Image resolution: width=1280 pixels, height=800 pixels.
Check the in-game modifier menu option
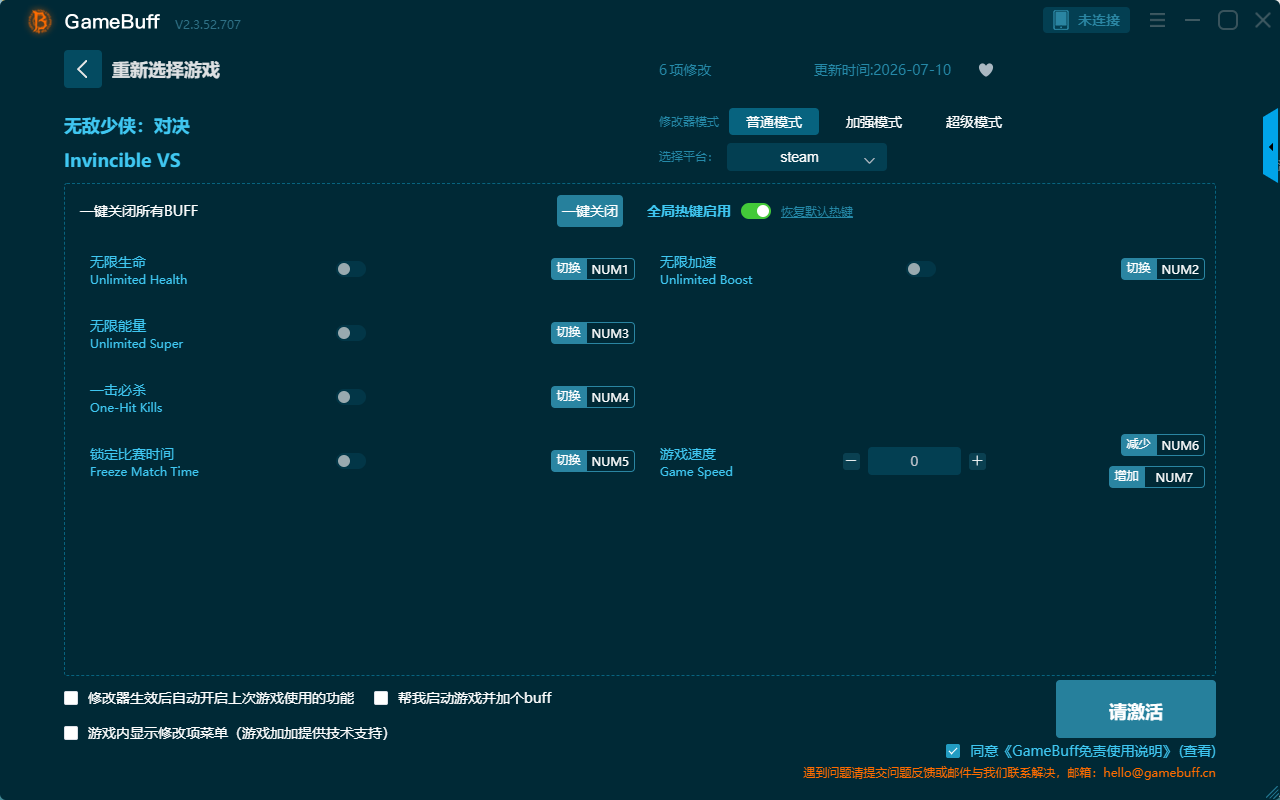click(71, 733)
